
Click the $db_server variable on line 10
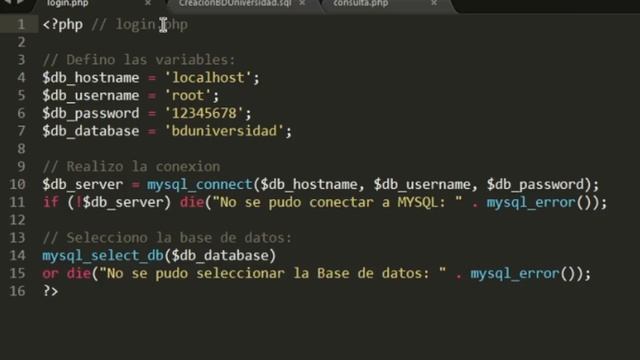(x=83, y=184)
